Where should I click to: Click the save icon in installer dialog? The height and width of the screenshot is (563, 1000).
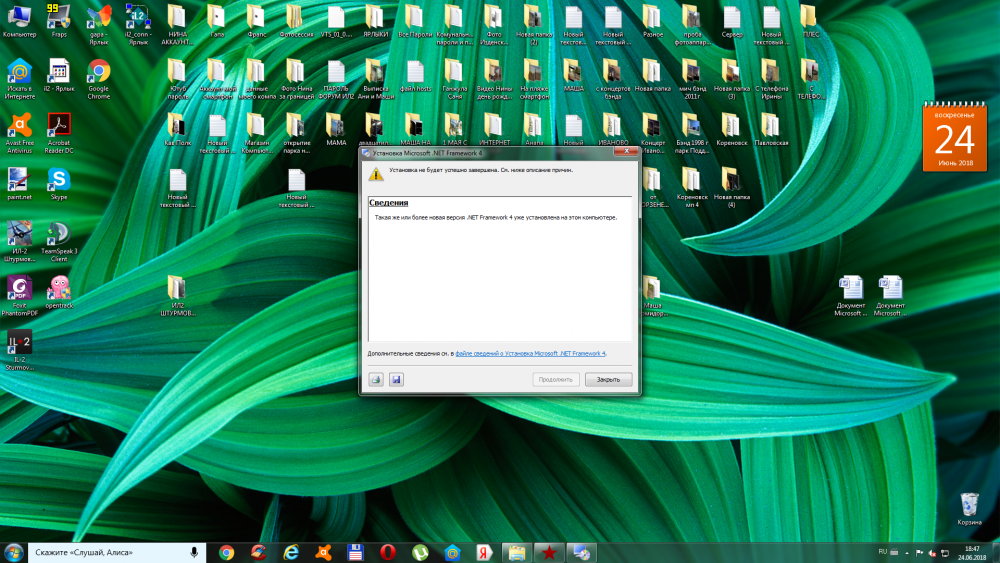pyautogui.click(x=396, y=380)
